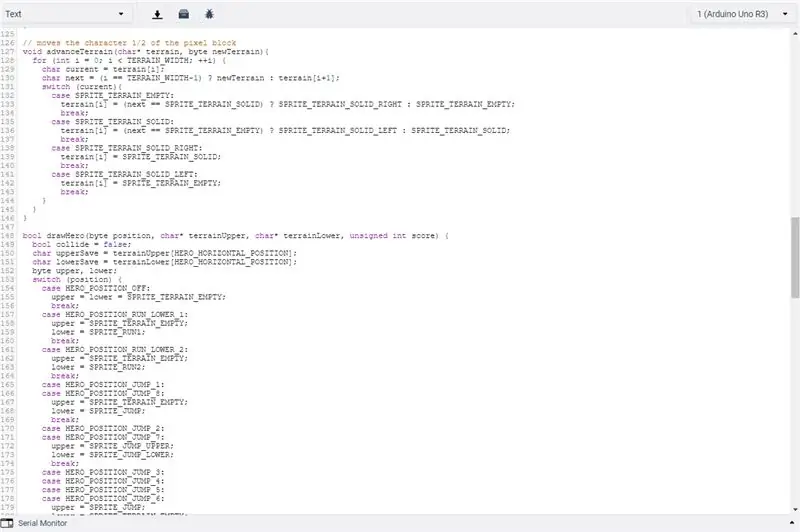800x532 pixels.
Task: Click line 'case HERO_POSITION_JUMP_3:'
Action: 103,472
